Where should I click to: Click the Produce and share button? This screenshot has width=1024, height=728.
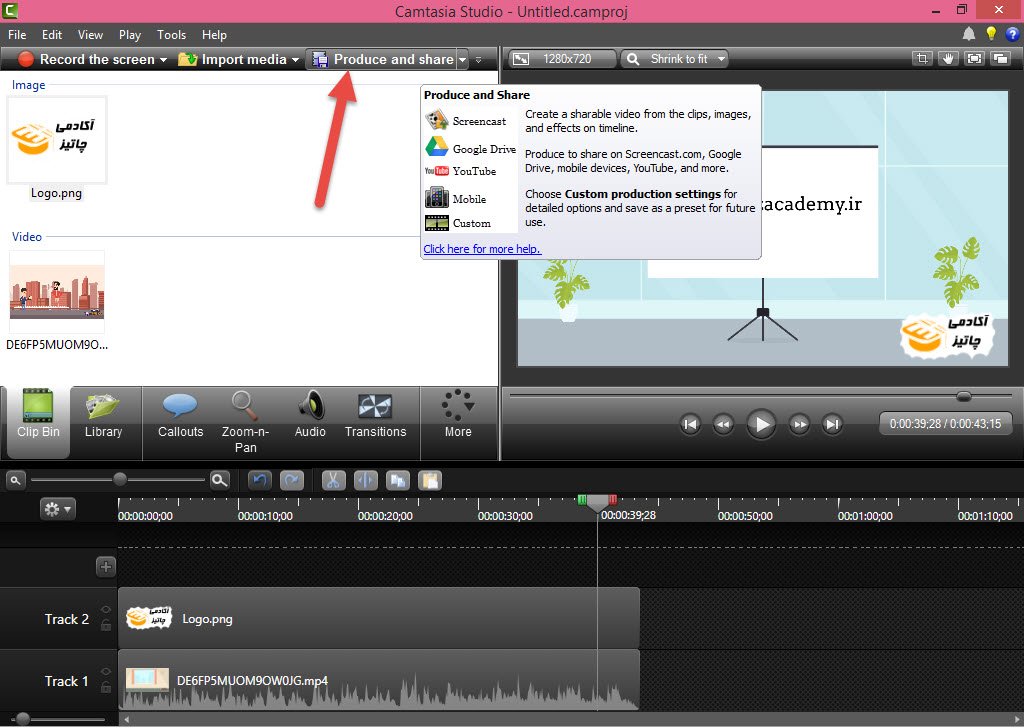tap(383, 59)
